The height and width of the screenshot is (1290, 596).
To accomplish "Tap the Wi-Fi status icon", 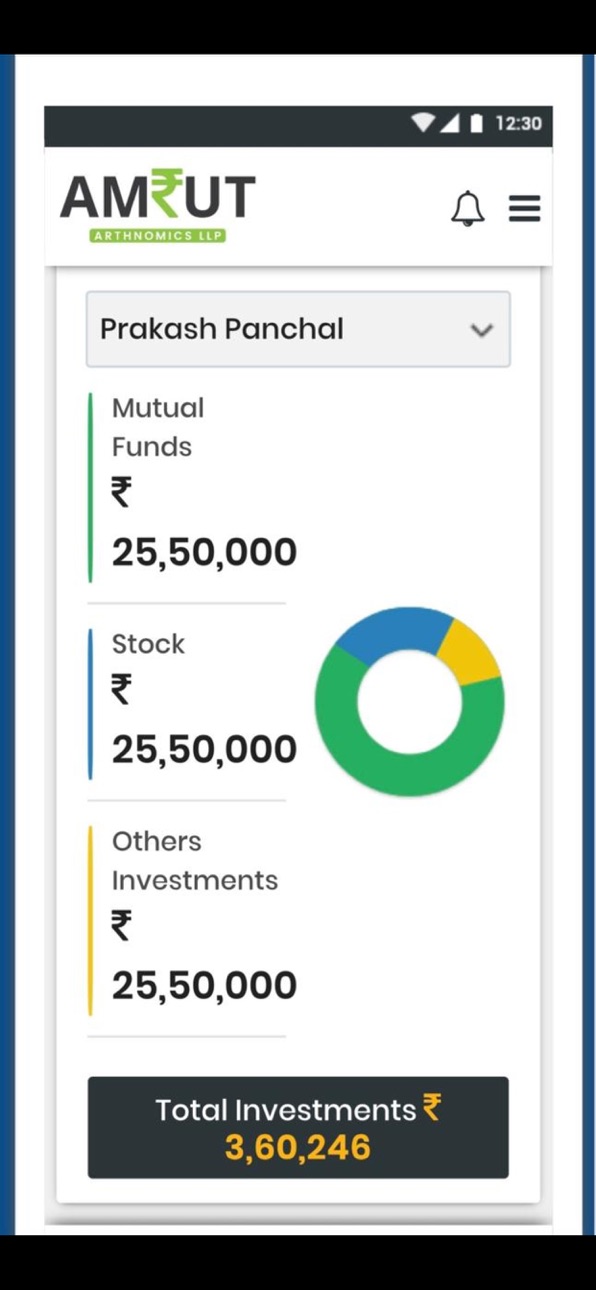I will pyautogui.click(x=423, y=123).
